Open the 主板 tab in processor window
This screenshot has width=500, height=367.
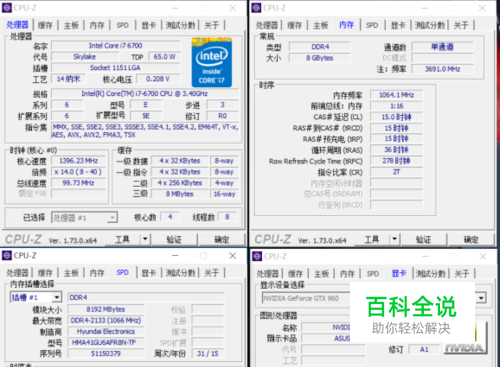(71, 25)
